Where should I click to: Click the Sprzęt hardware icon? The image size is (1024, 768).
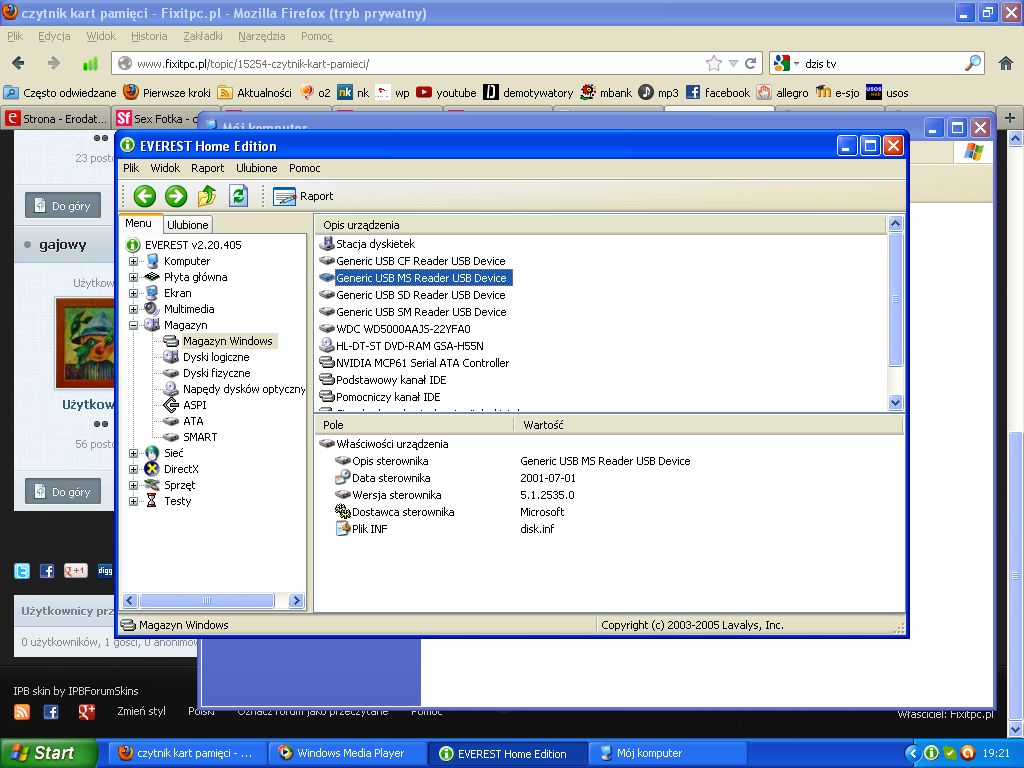(152, 485)
